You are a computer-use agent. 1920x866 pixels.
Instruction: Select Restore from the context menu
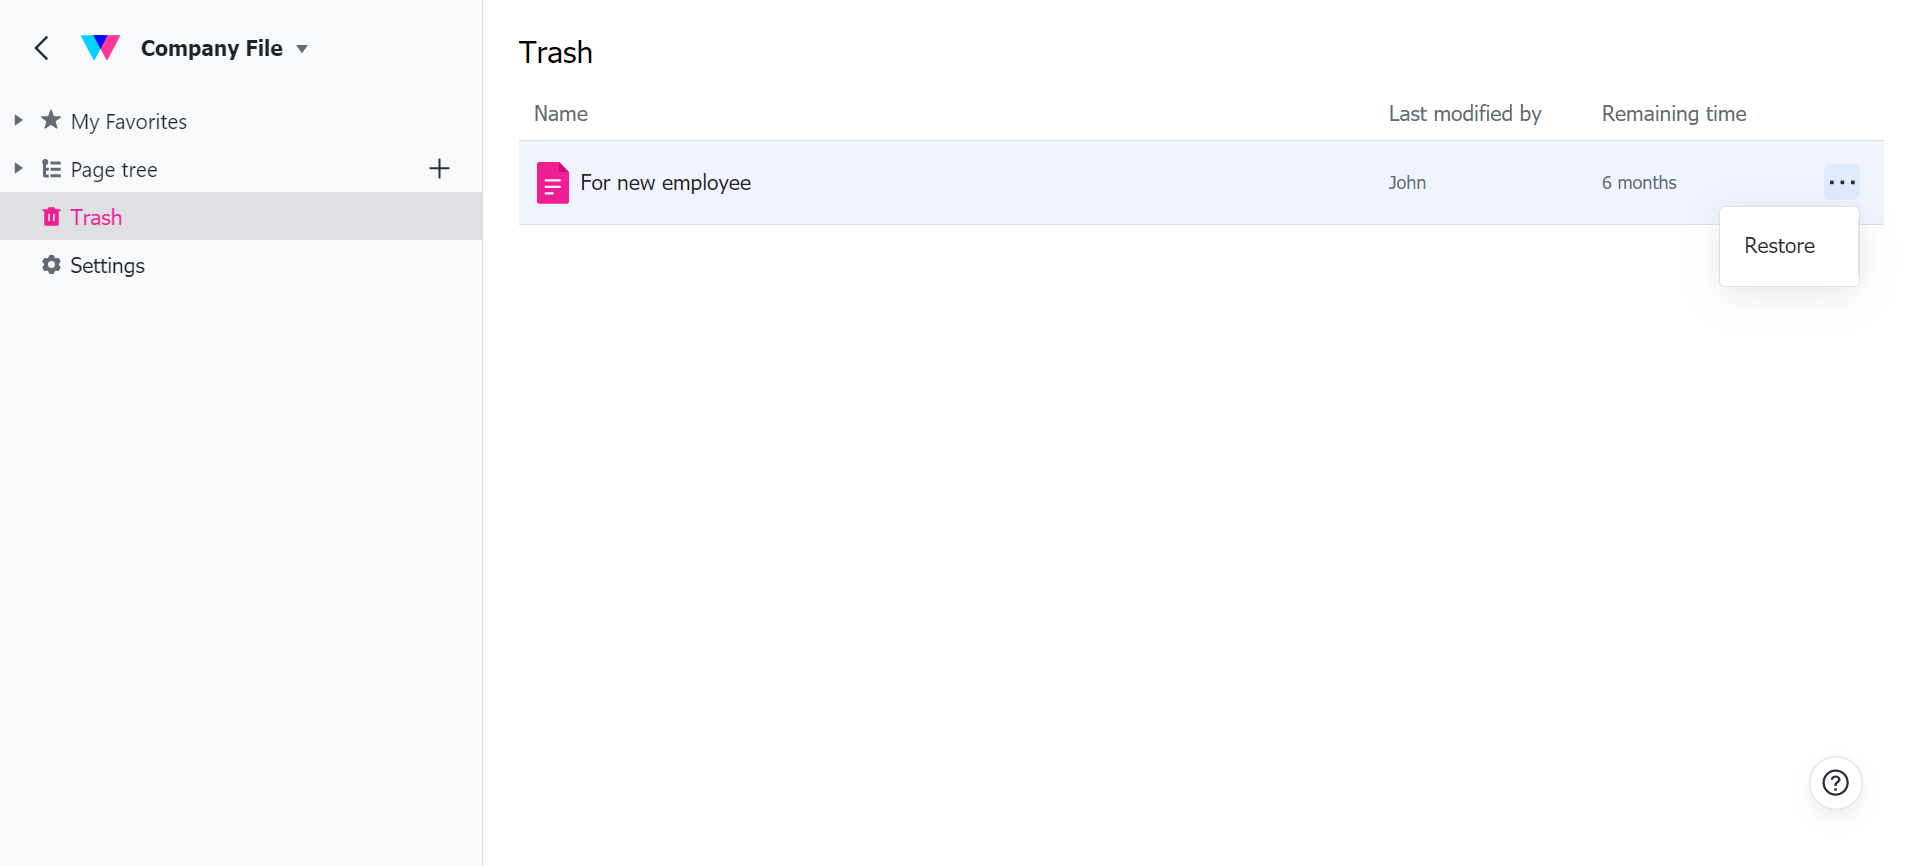coord(1779,246)
